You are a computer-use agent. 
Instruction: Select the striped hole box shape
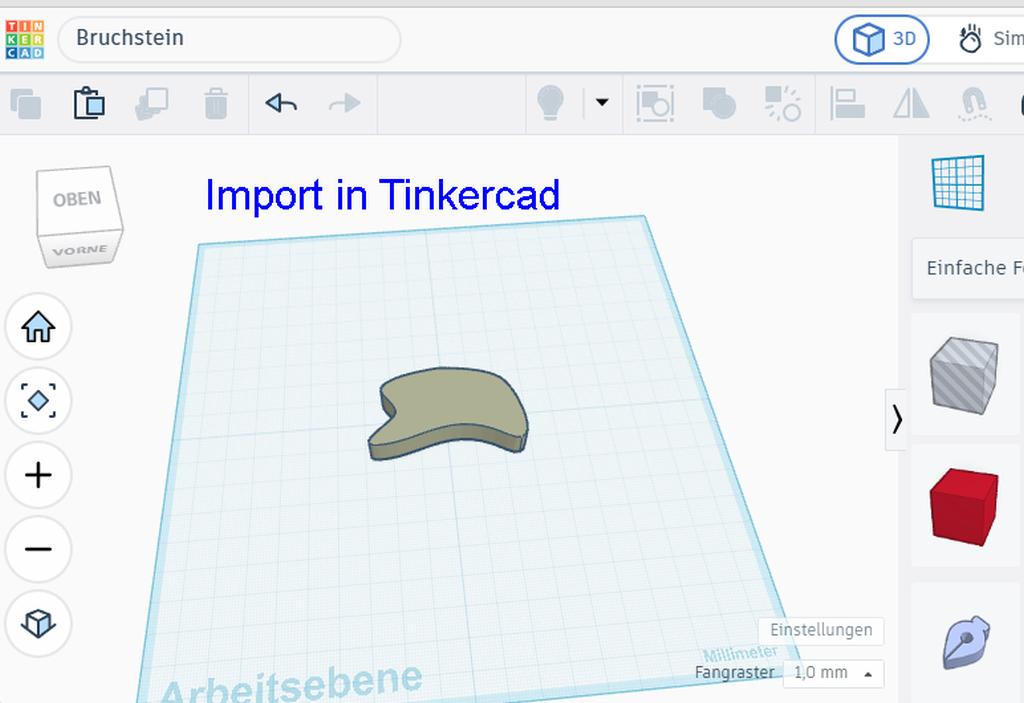964,375
